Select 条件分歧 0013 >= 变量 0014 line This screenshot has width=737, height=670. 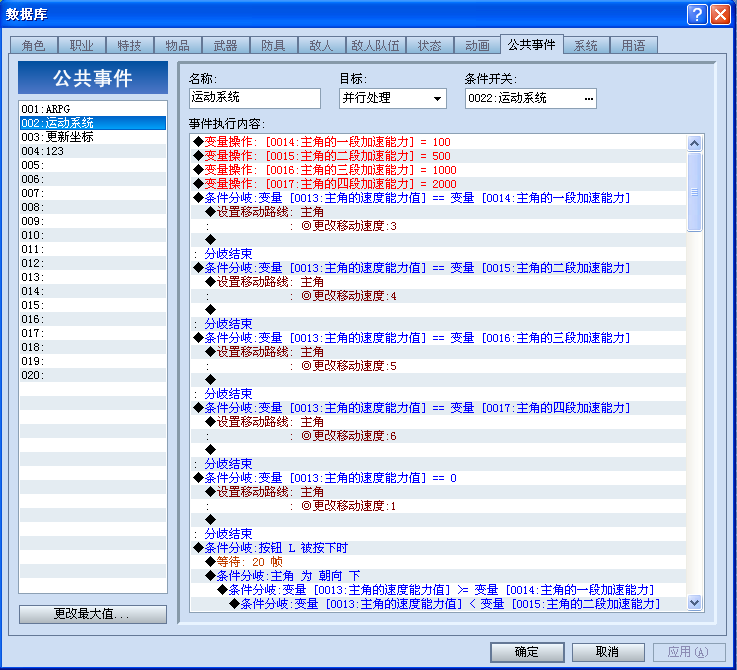click(x=438, y=590)
